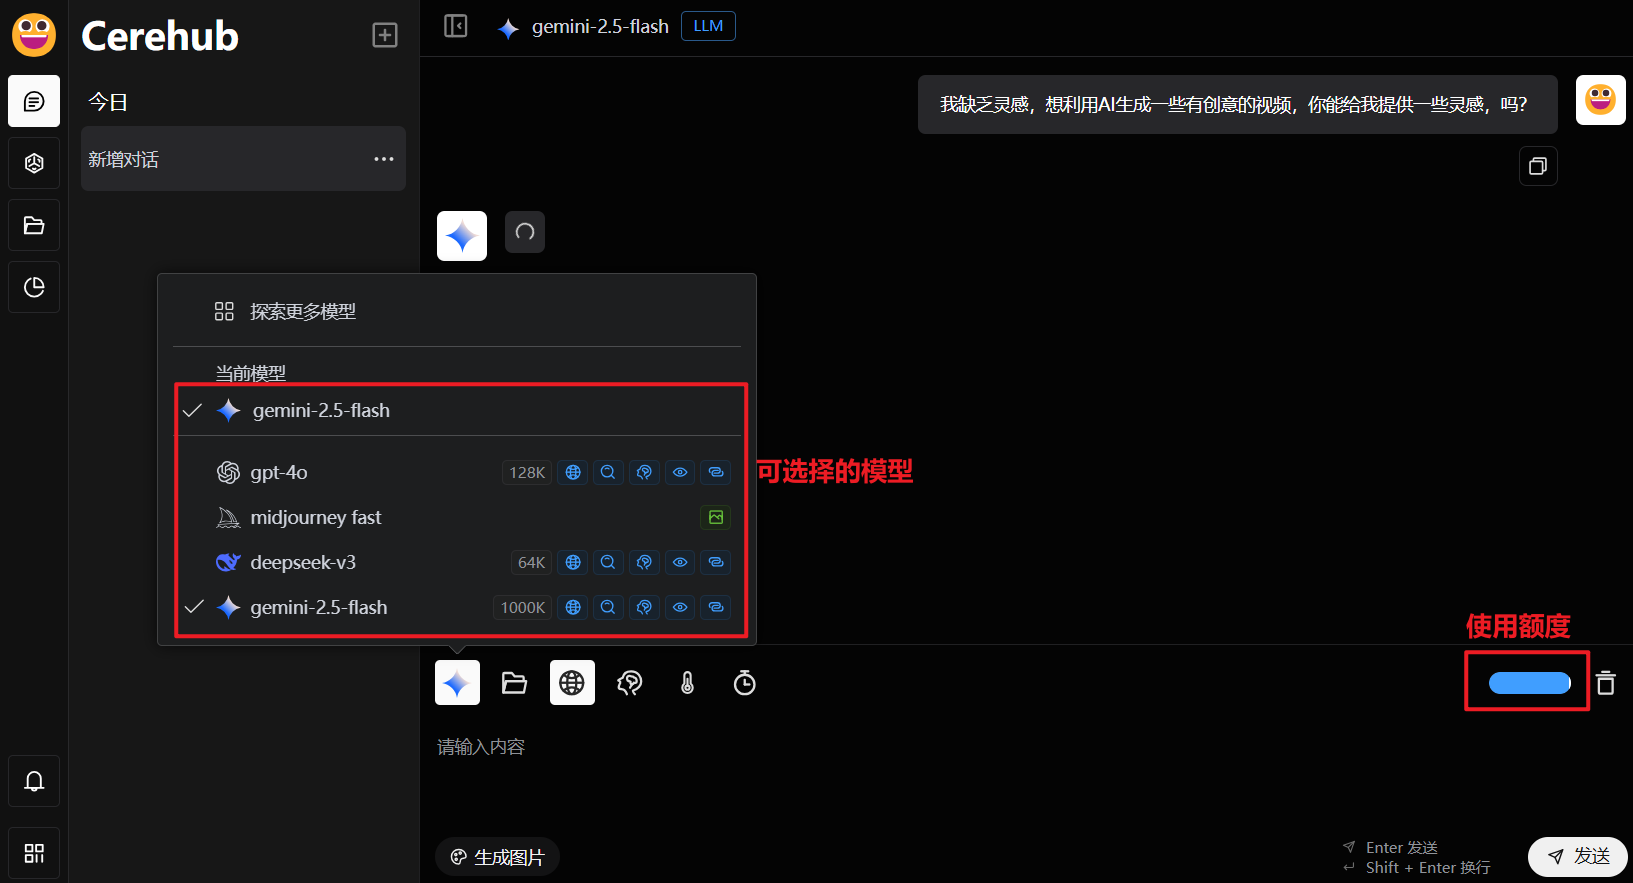This screenshot has width=1633, height=883.
Task: Click link icon on gemini-2.5-flash 1000K row
Action: point(716,607)
